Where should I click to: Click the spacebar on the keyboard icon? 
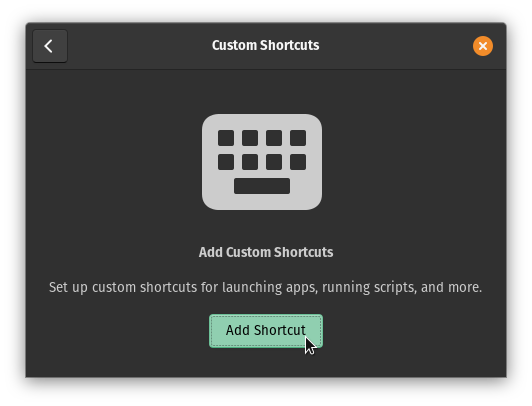tap(262, 186)
